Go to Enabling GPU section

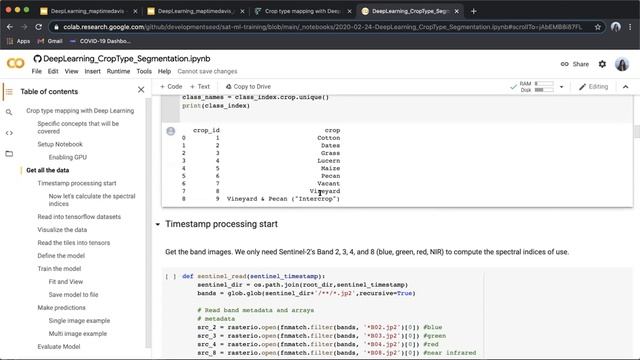(68, 157)
